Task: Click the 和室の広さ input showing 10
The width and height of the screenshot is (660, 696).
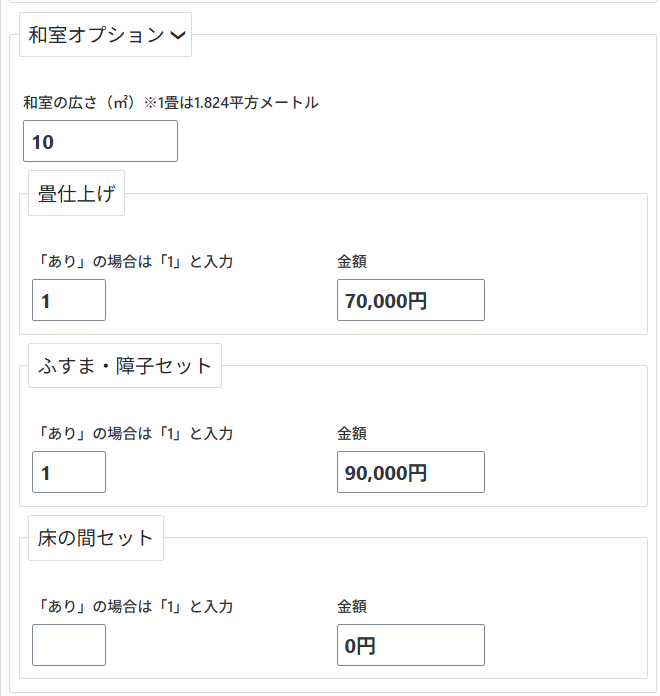Action: click(x=100, y=142)
